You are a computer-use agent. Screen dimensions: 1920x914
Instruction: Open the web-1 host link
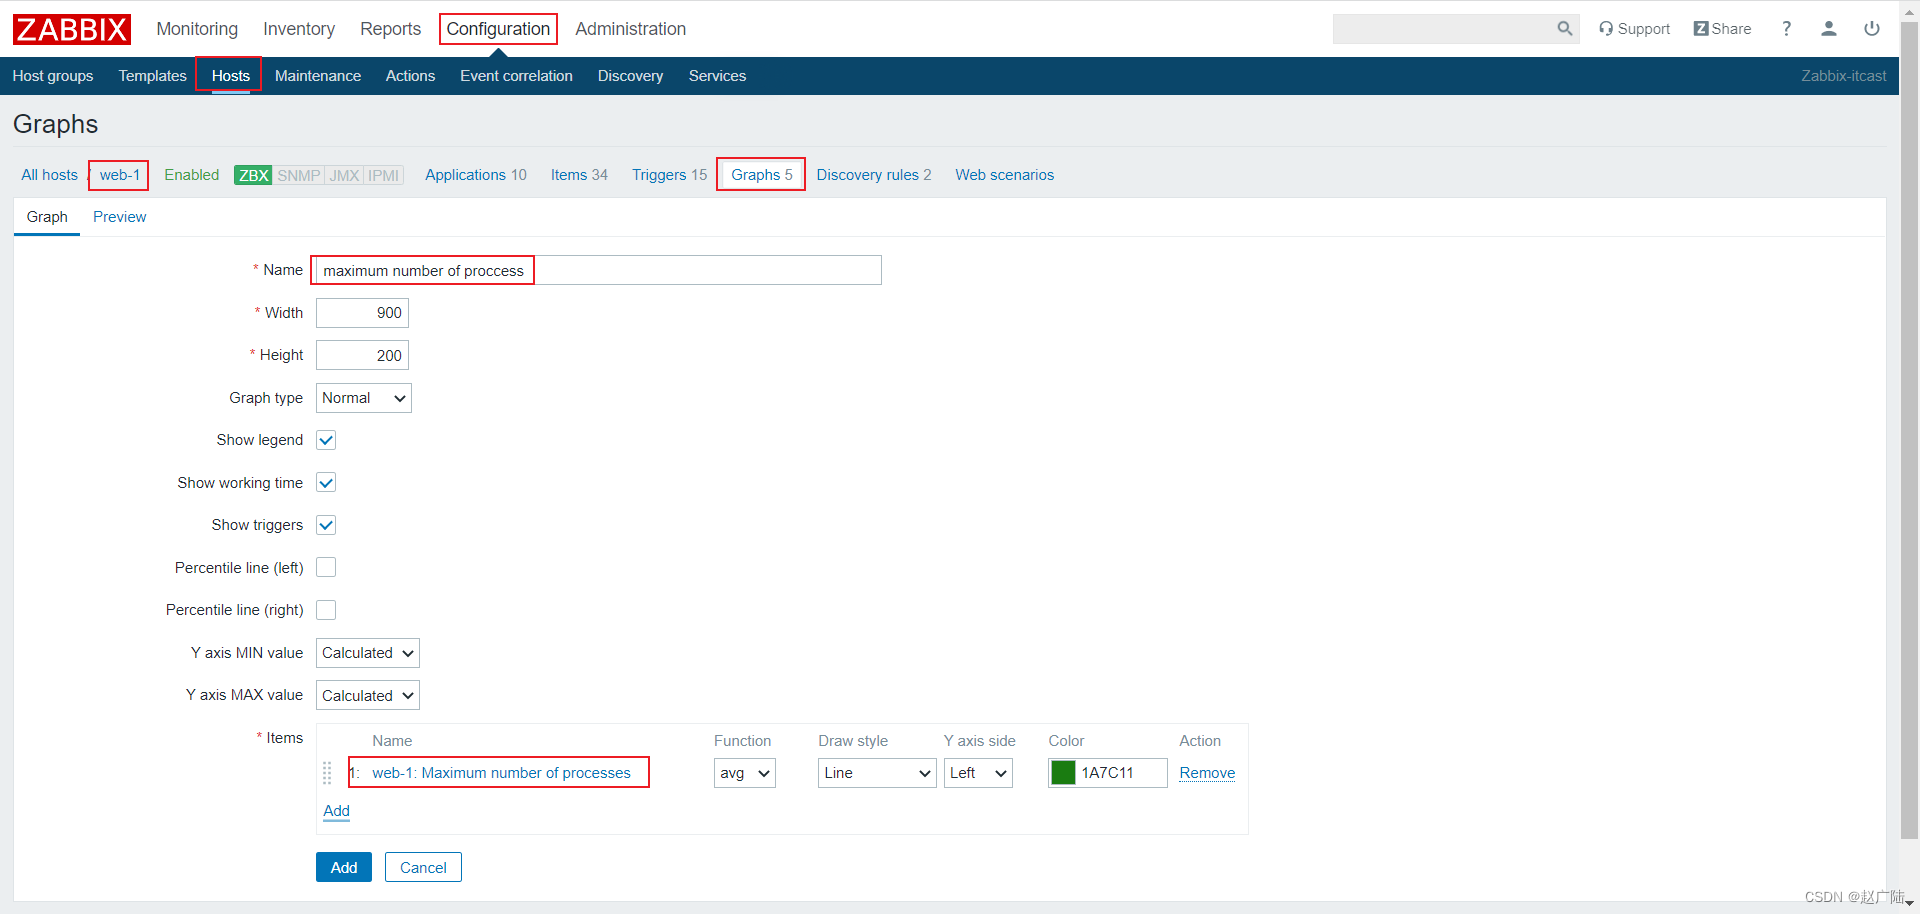click(x=120, y=175)
